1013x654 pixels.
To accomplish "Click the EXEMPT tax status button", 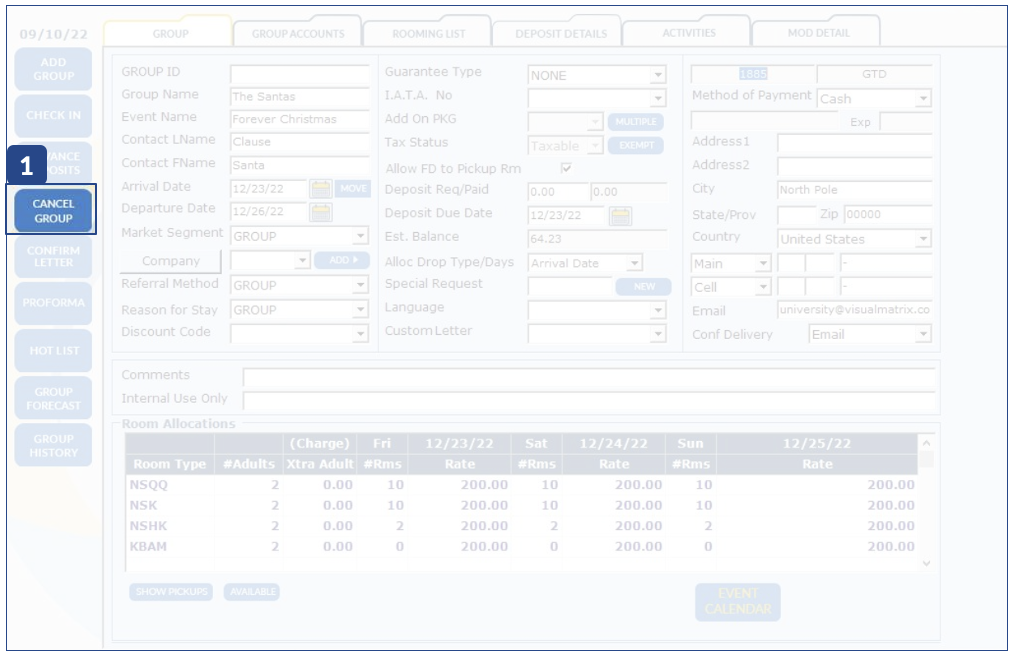I will pos(635,146).
